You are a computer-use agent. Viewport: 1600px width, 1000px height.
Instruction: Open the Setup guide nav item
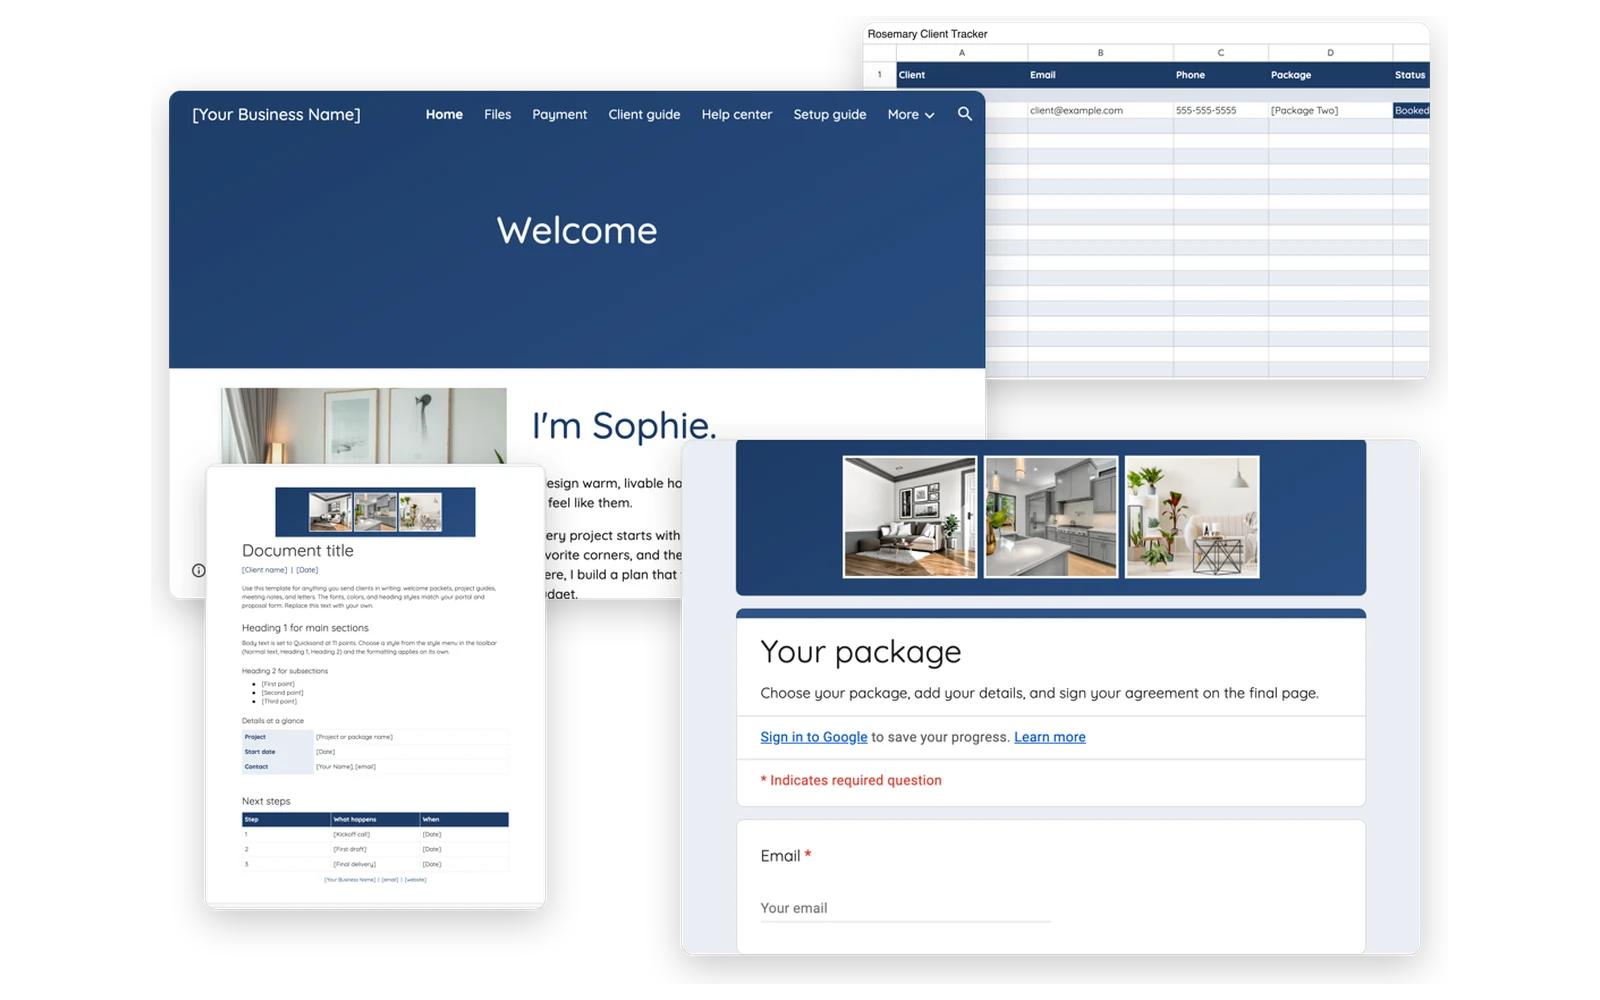click(x=829, y=115)
